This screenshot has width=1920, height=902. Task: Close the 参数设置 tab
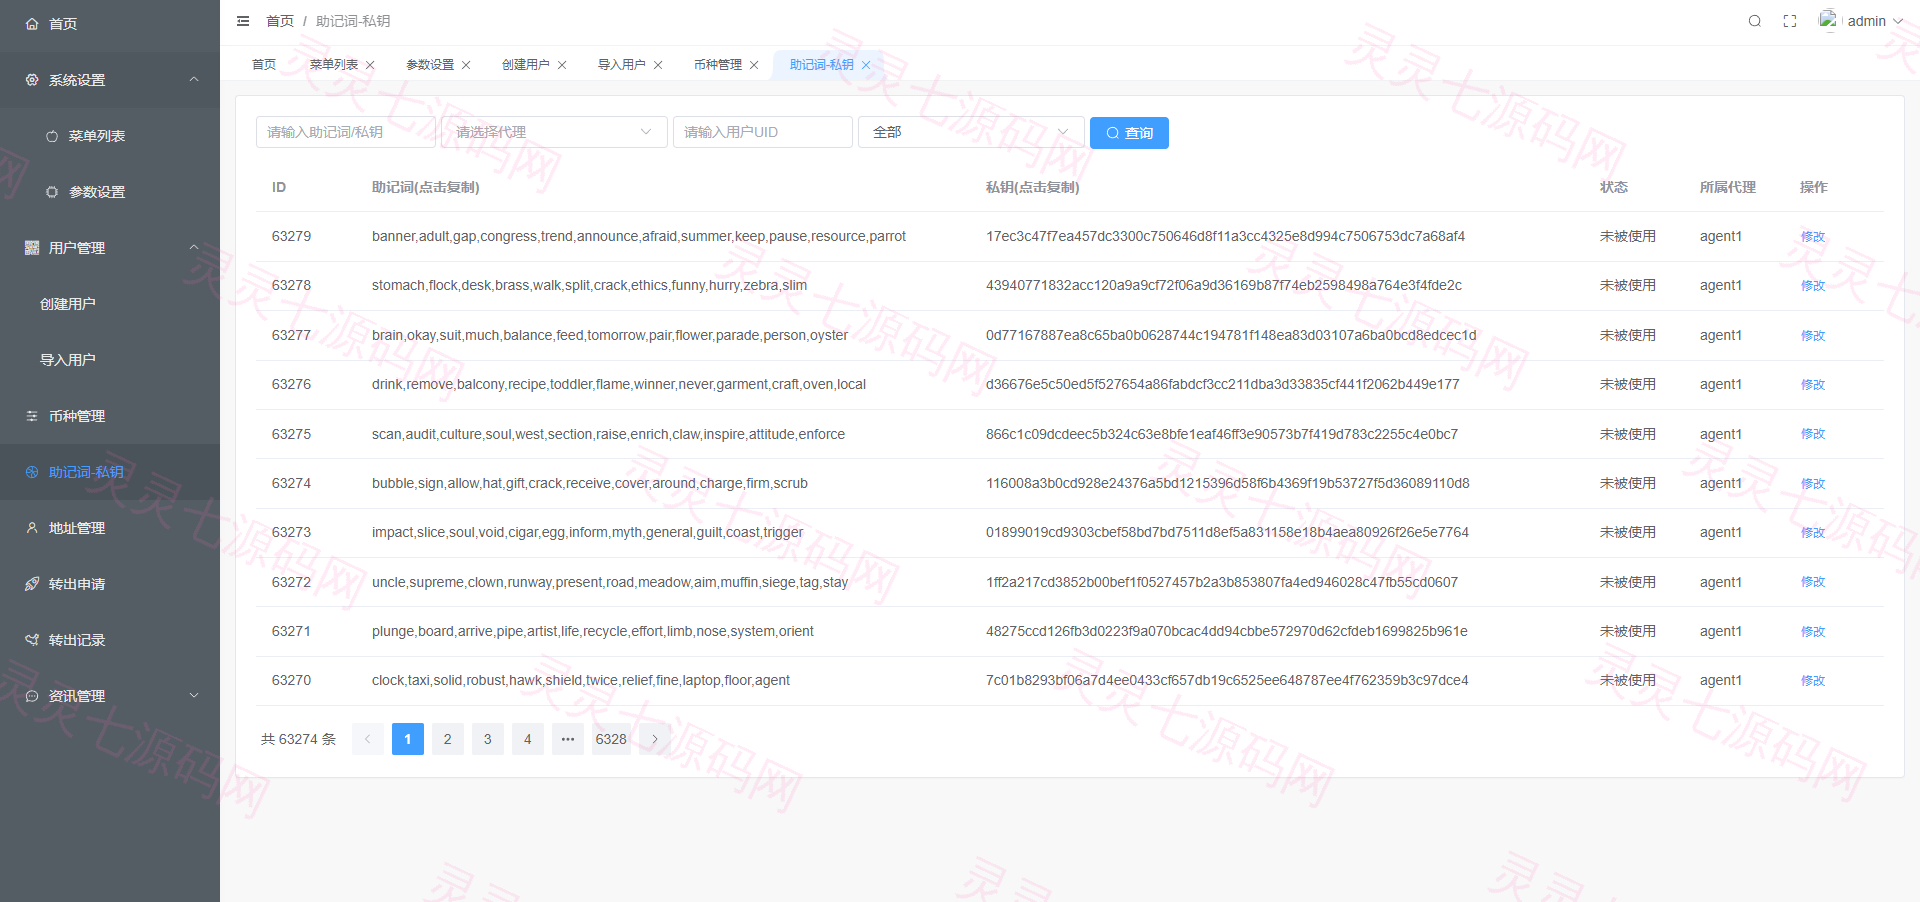point(466,65)
